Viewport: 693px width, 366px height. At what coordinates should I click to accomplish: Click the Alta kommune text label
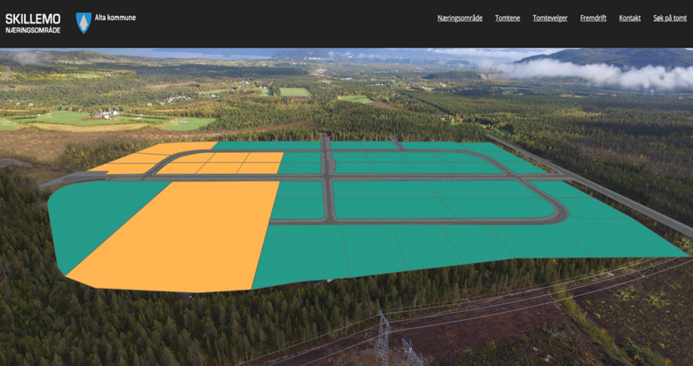(x=115, y=18)
